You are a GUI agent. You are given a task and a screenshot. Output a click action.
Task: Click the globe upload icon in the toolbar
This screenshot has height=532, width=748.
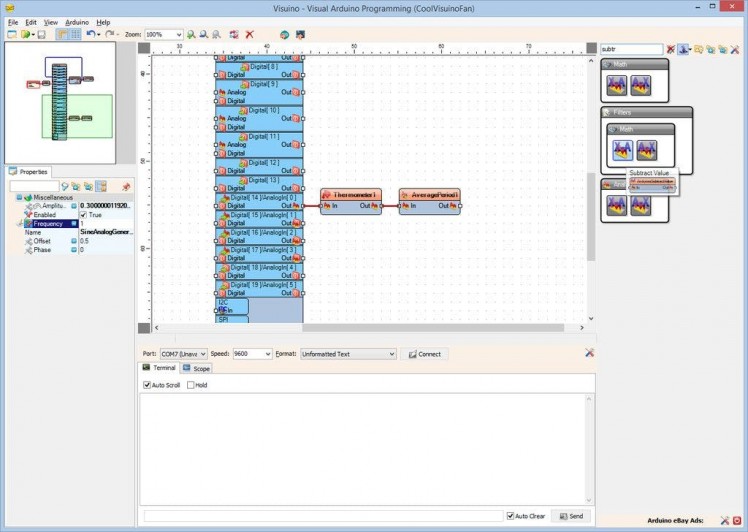click(284, 34)
